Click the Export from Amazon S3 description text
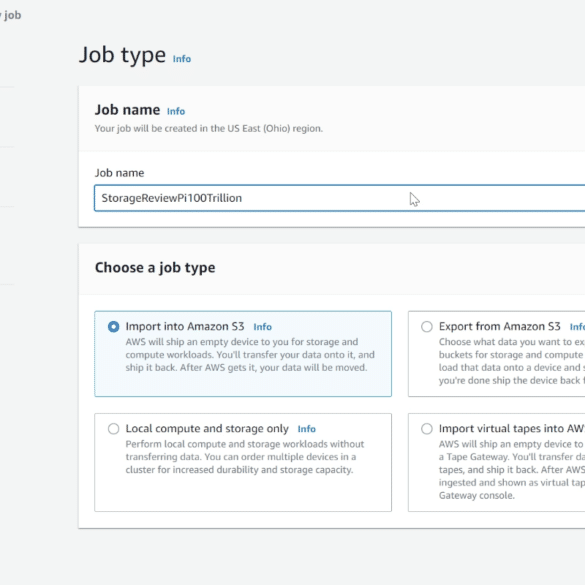Image resolution: width=585 pixels, height=585 pixels. pos(512,361)
